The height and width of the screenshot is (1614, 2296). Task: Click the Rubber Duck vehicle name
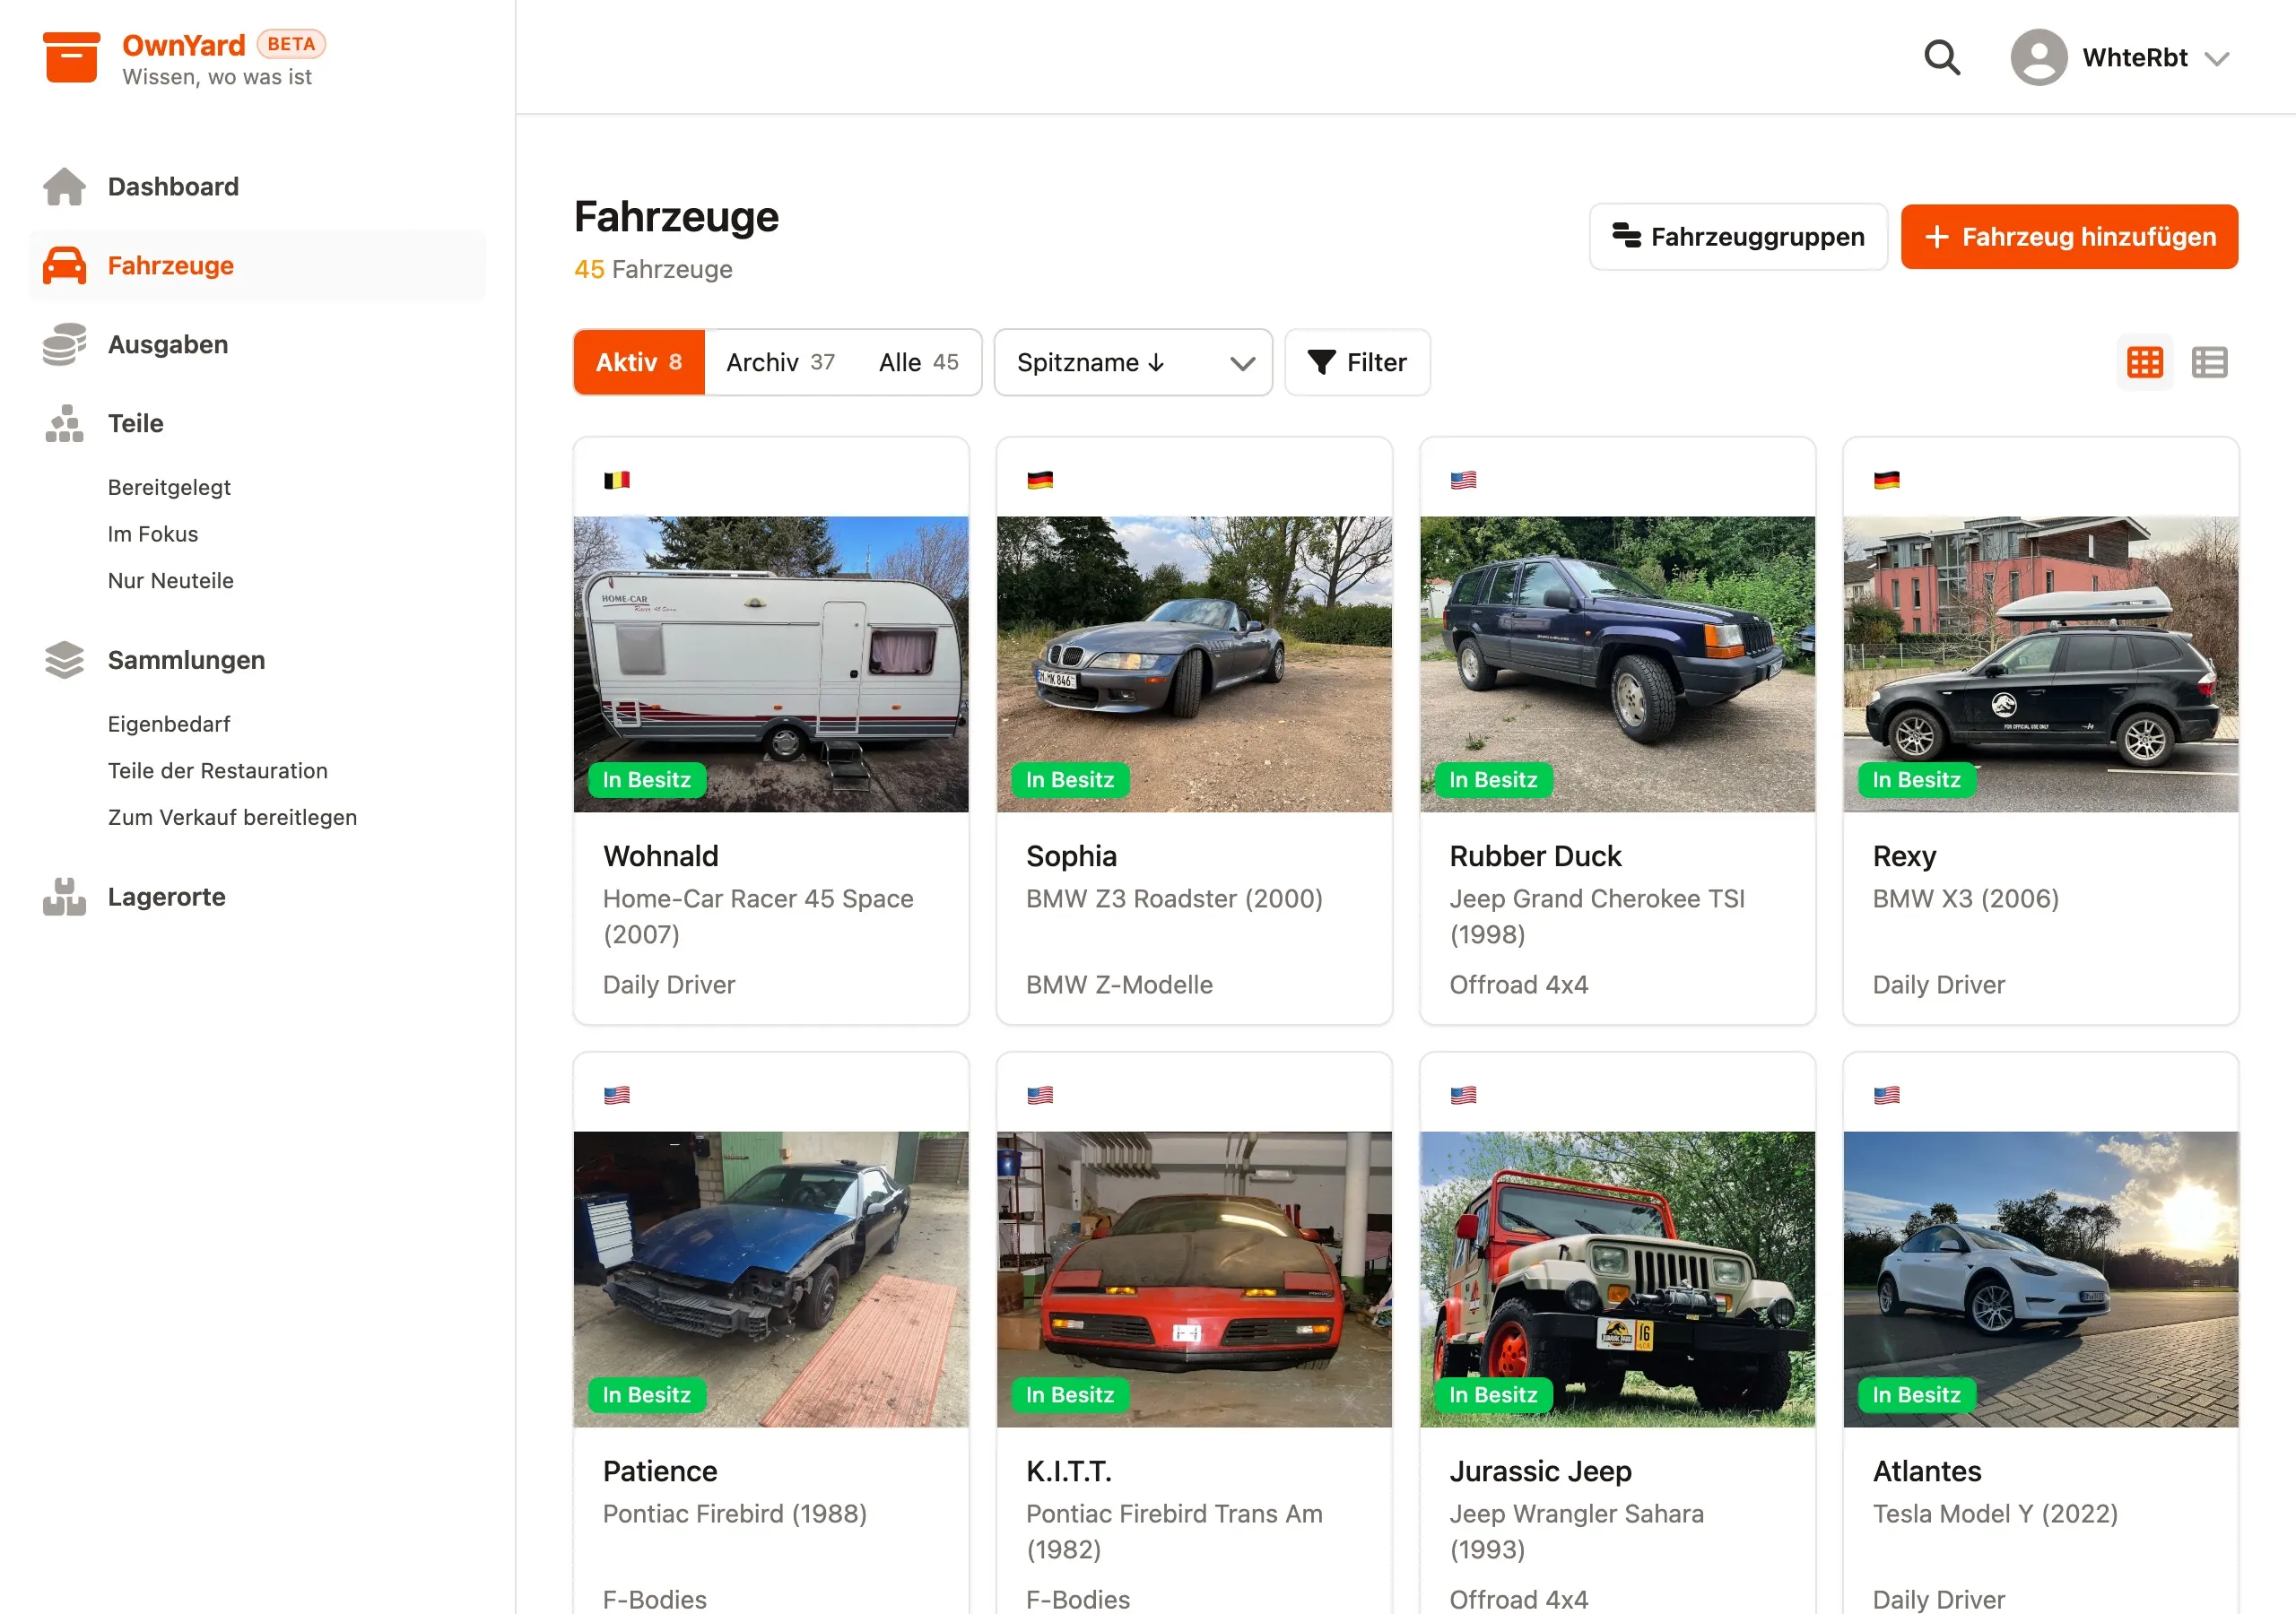tap(1535, 856)
